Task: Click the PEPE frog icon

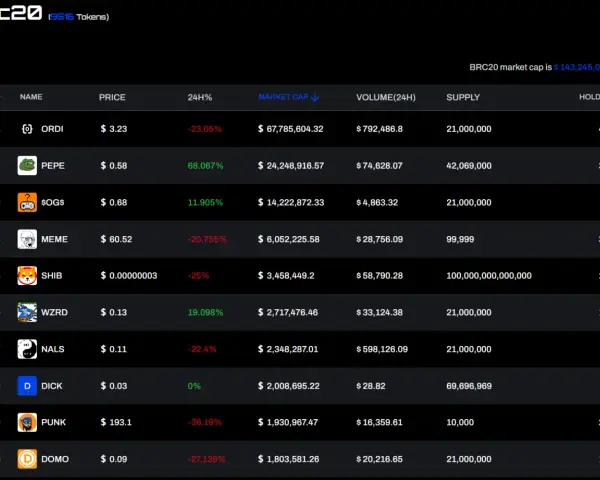Action: (x=27, y=165)
